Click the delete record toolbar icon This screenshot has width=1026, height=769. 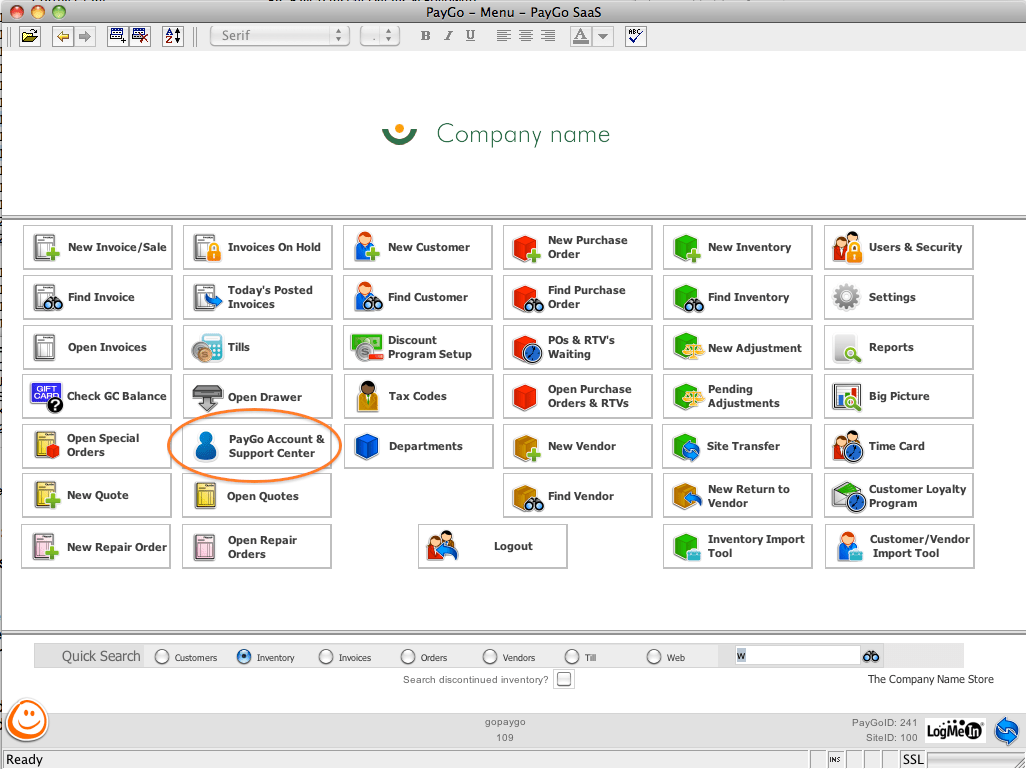(x=140, y=36)
